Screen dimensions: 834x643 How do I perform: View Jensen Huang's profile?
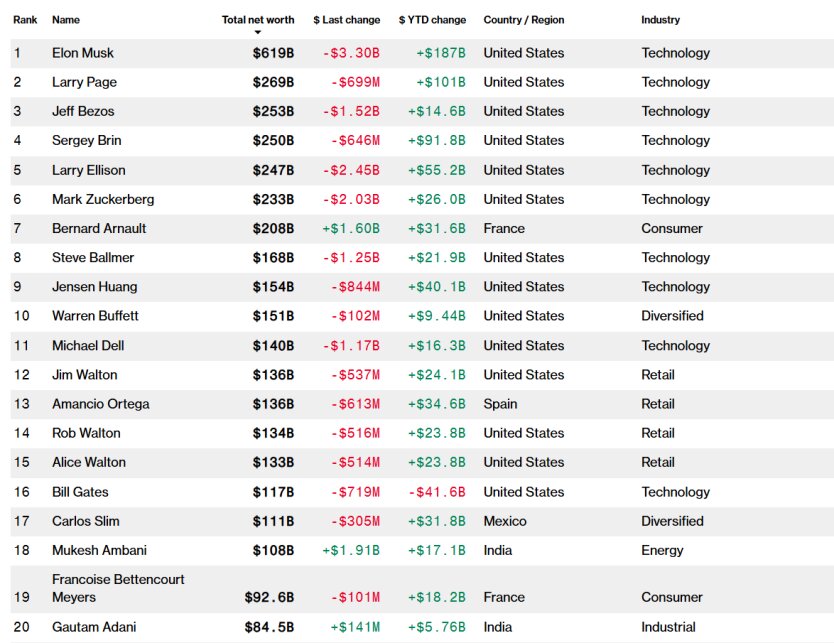click(95, 287)
